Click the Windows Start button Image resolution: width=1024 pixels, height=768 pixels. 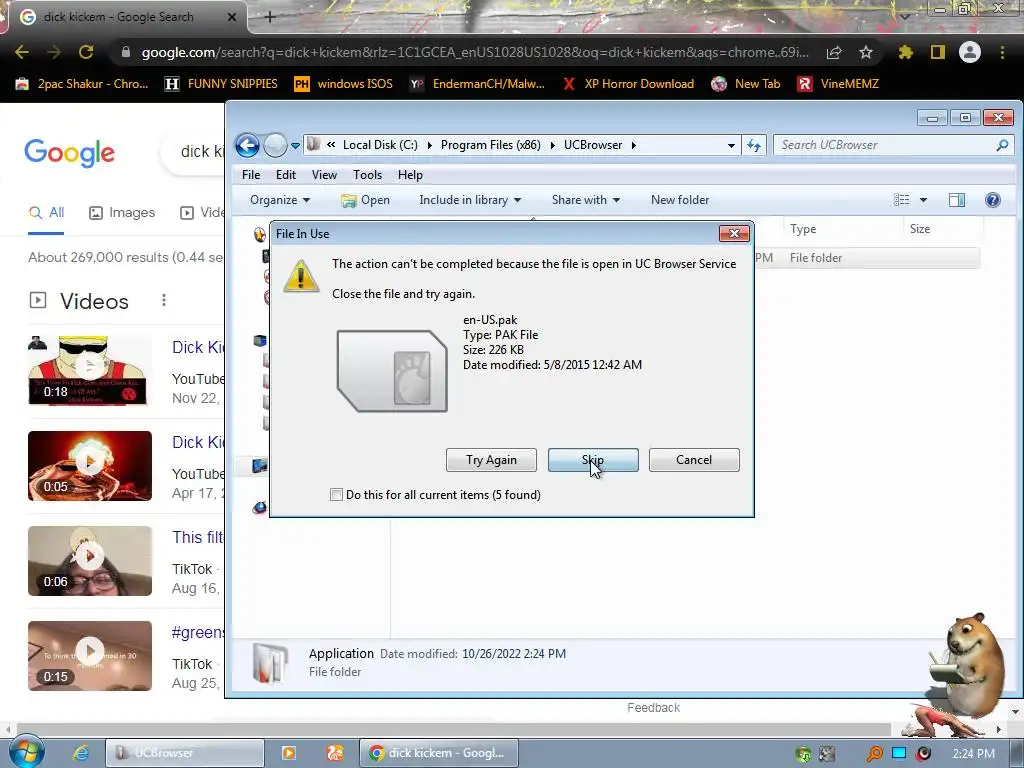click(27, 752)
